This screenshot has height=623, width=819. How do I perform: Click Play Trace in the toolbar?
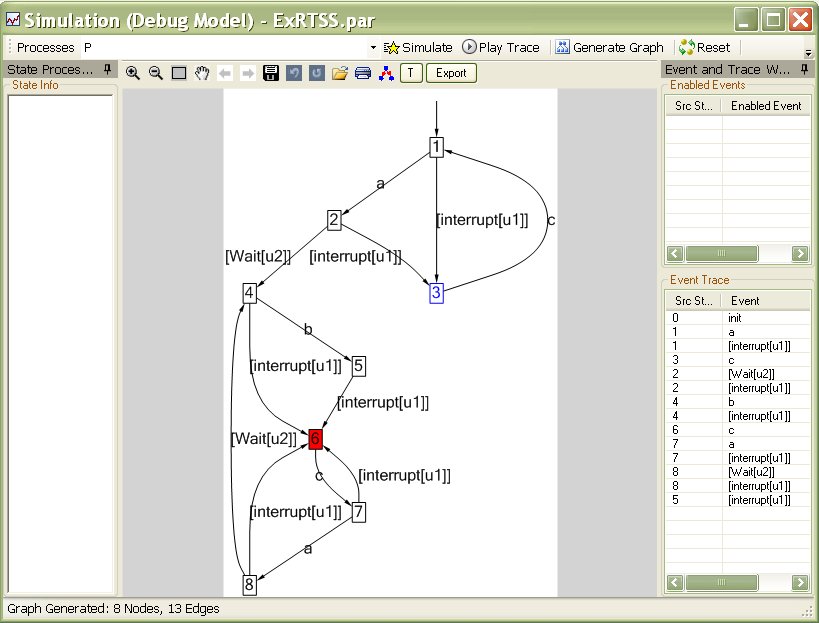click(501, 48)
